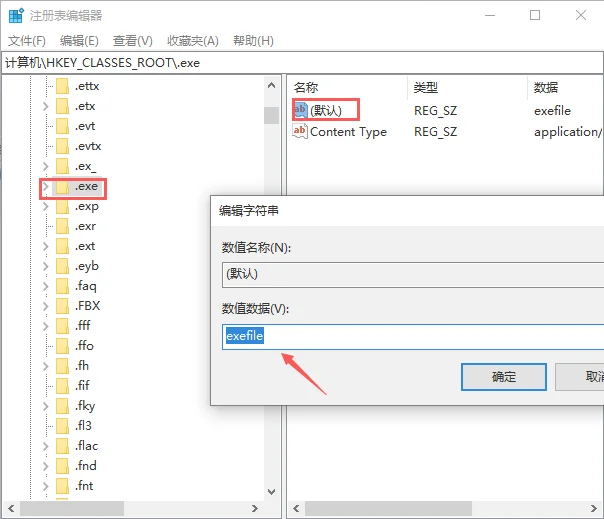Click the .FBX key folder icon
This screenshot has height=519, width=604.
[63, 306]
